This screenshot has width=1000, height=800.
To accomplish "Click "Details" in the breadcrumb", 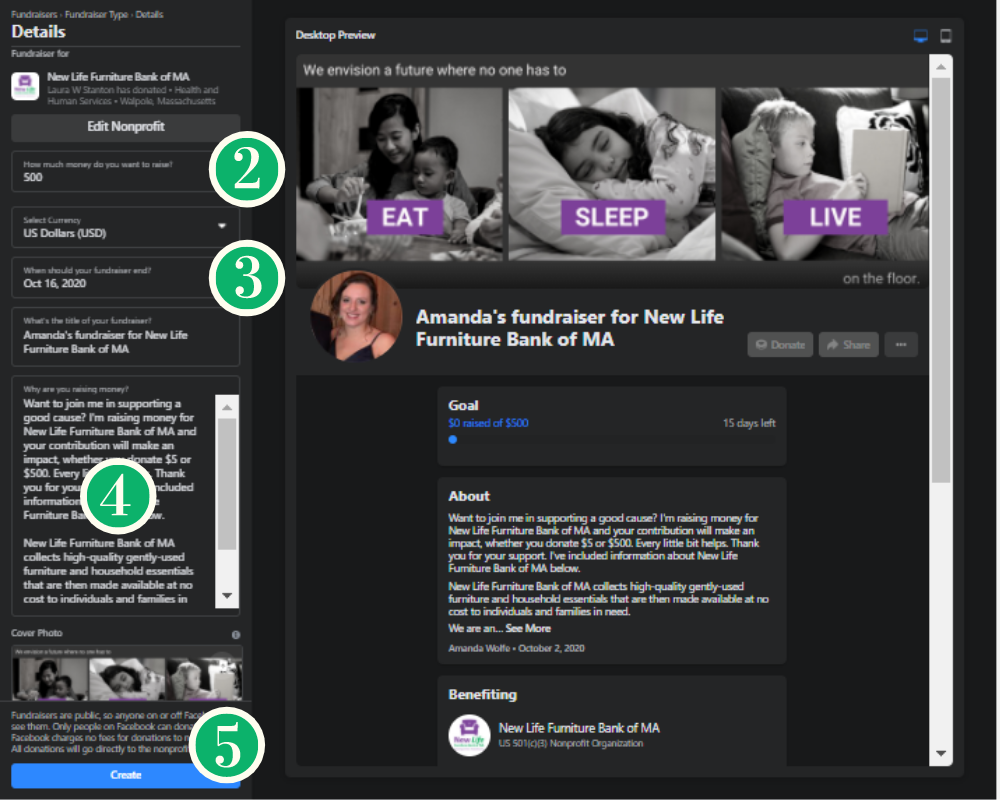I will (149, 15).
